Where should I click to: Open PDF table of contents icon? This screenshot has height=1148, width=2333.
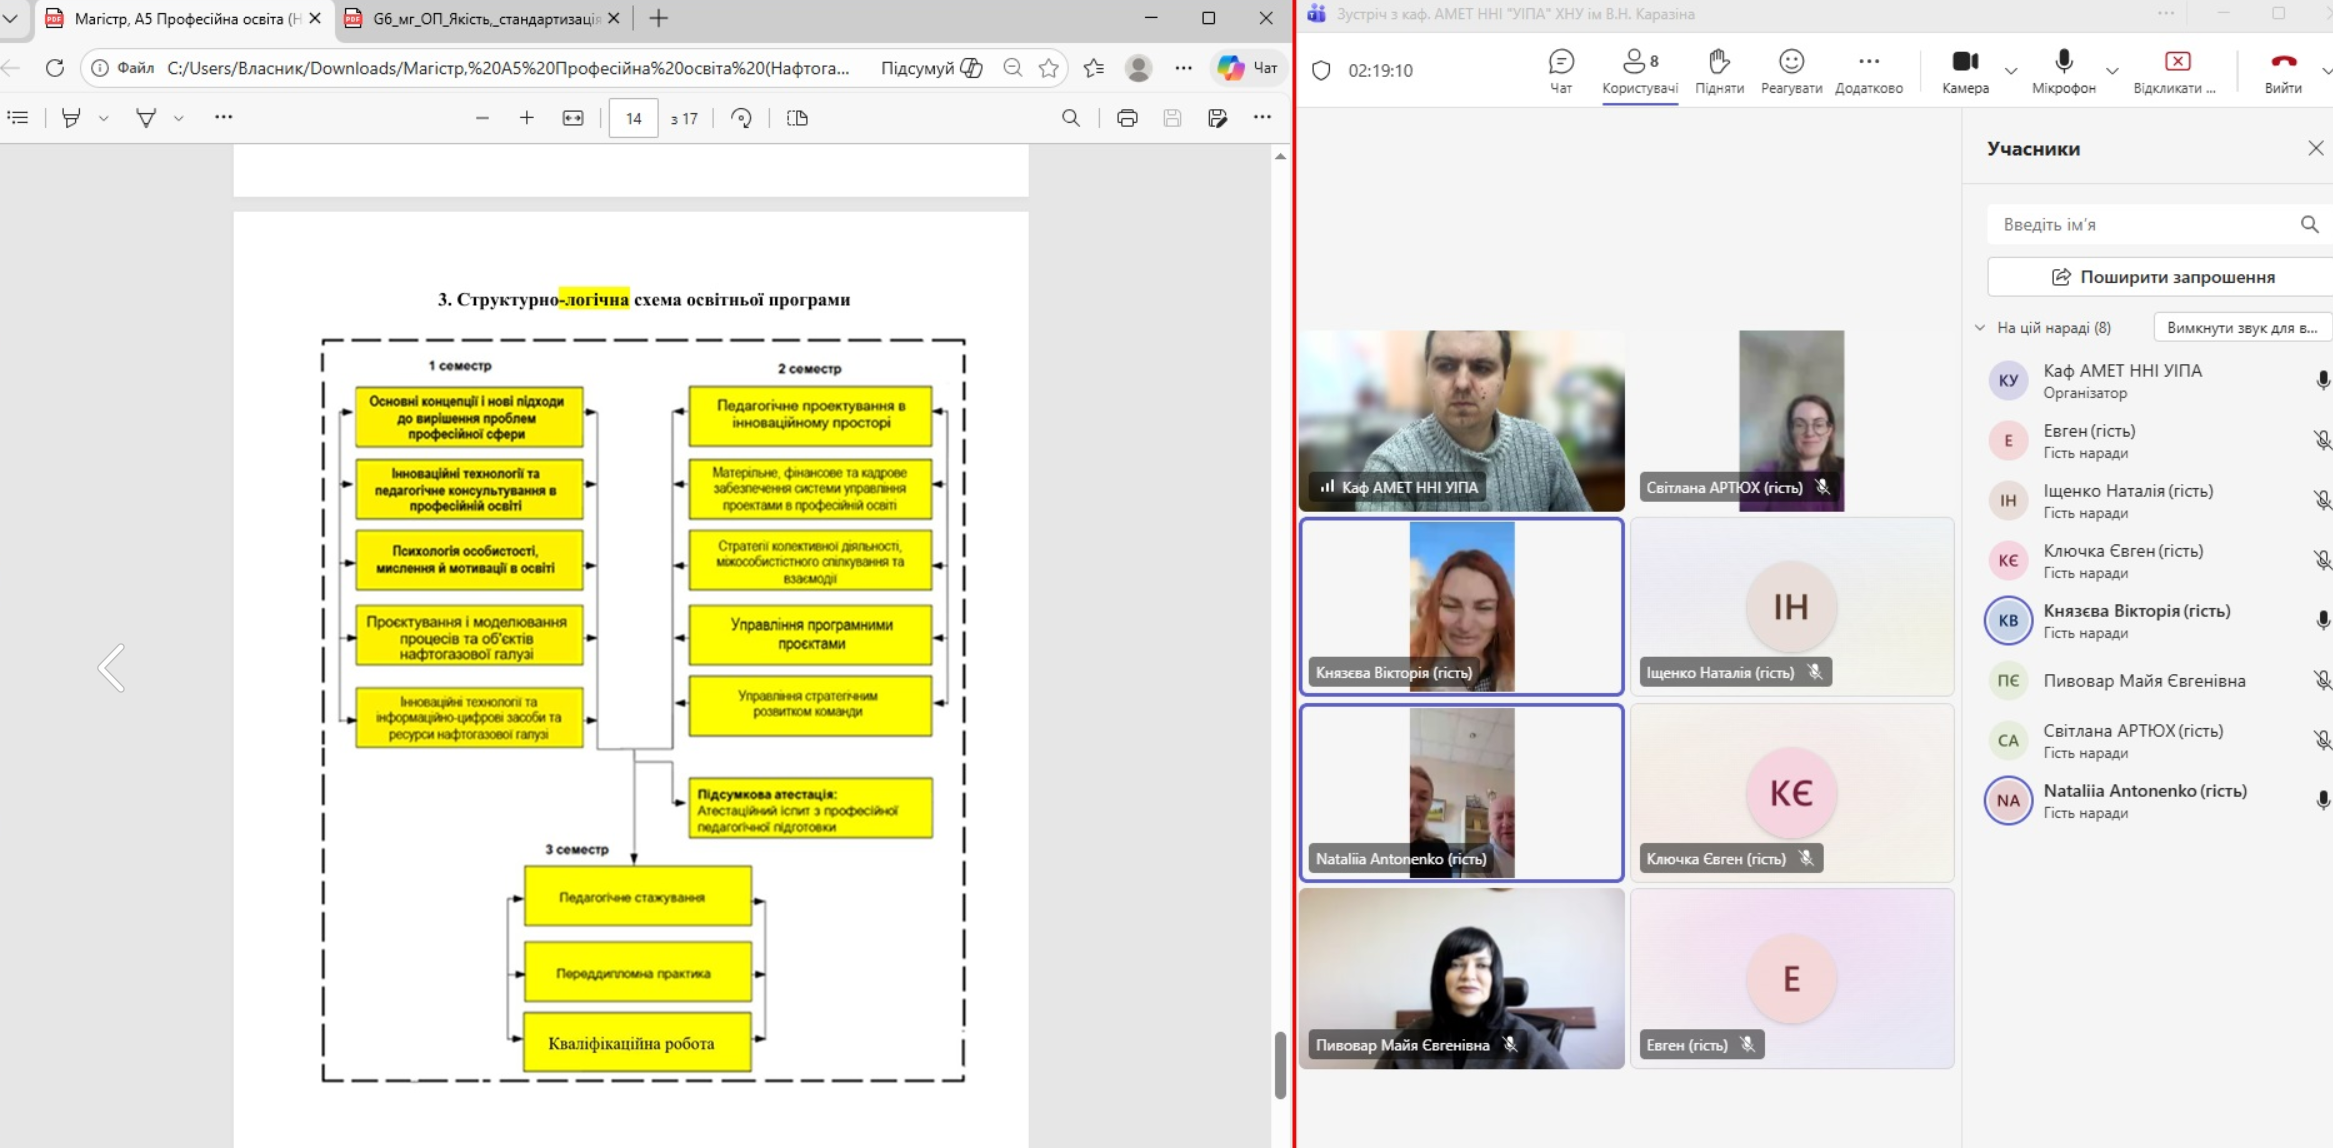coord(18,118)
